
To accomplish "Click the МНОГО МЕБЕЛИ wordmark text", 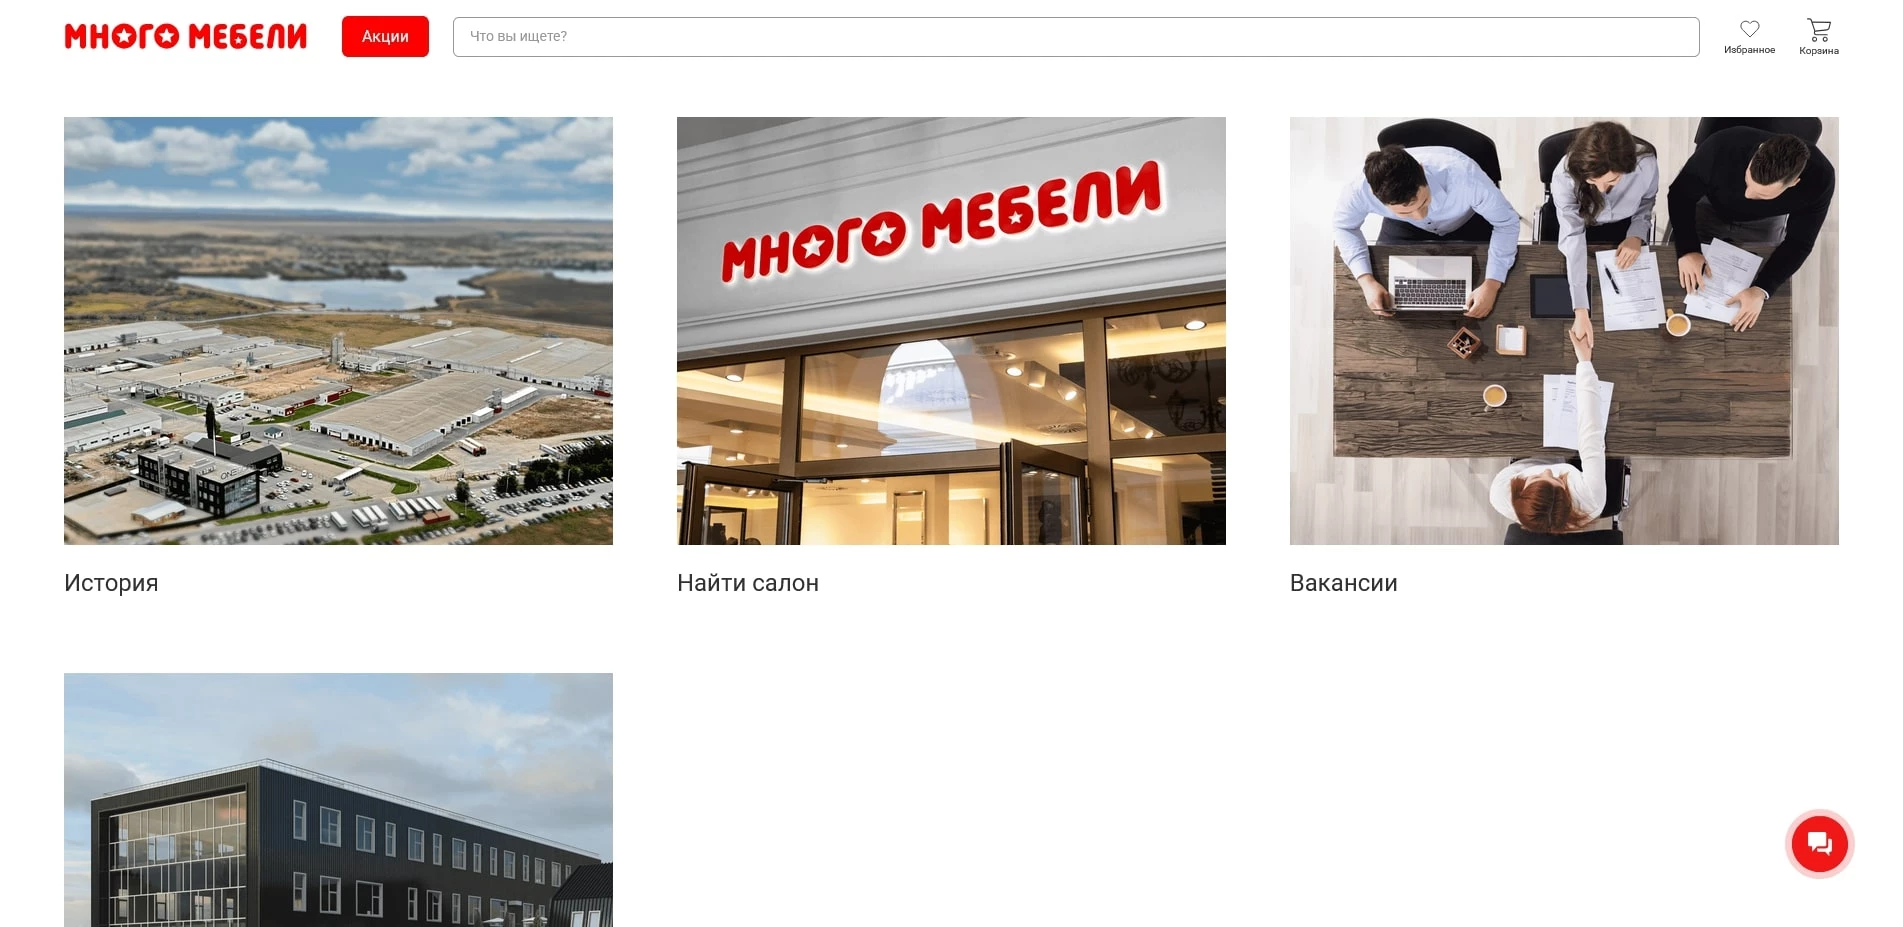I will pos(185,35).
